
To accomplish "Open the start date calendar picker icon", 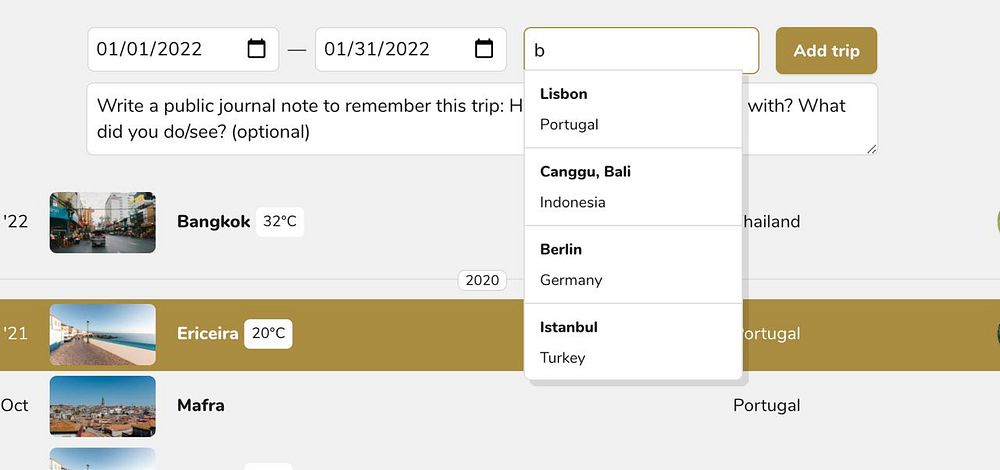I will point(256,49).
